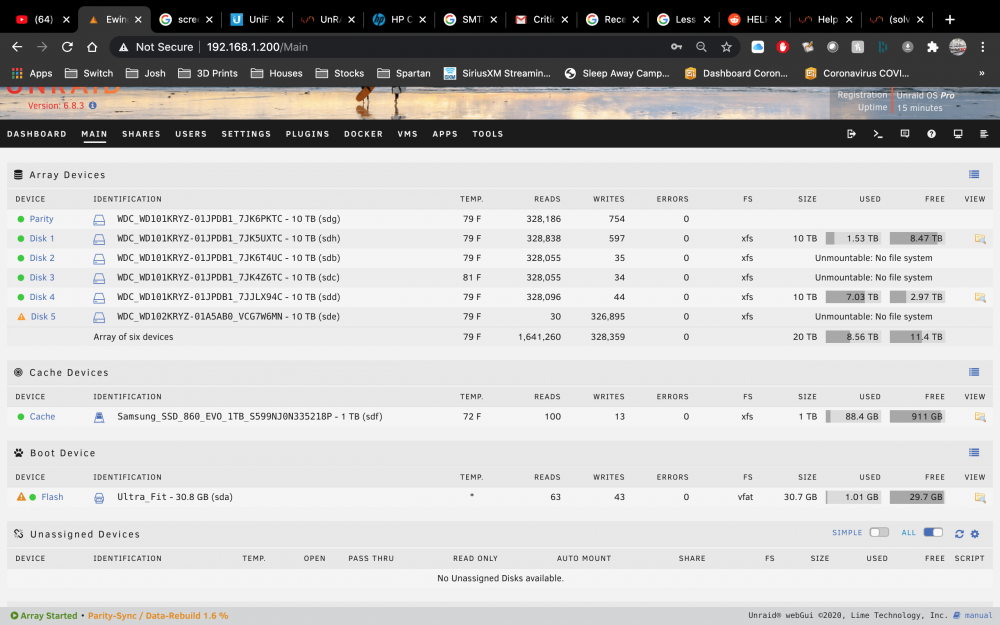Screen dimensions: 1000x625
Task: Open the logout icon in Unraid toolbar
Action: tap(851, 134)
